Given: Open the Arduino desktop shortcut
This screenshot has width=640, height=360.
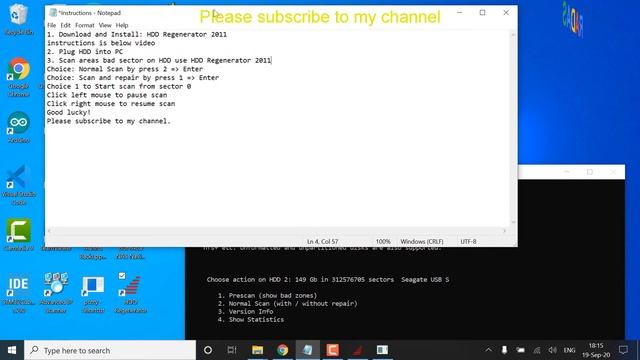Looking at the screenshot, I should click(x=18, y=127).
